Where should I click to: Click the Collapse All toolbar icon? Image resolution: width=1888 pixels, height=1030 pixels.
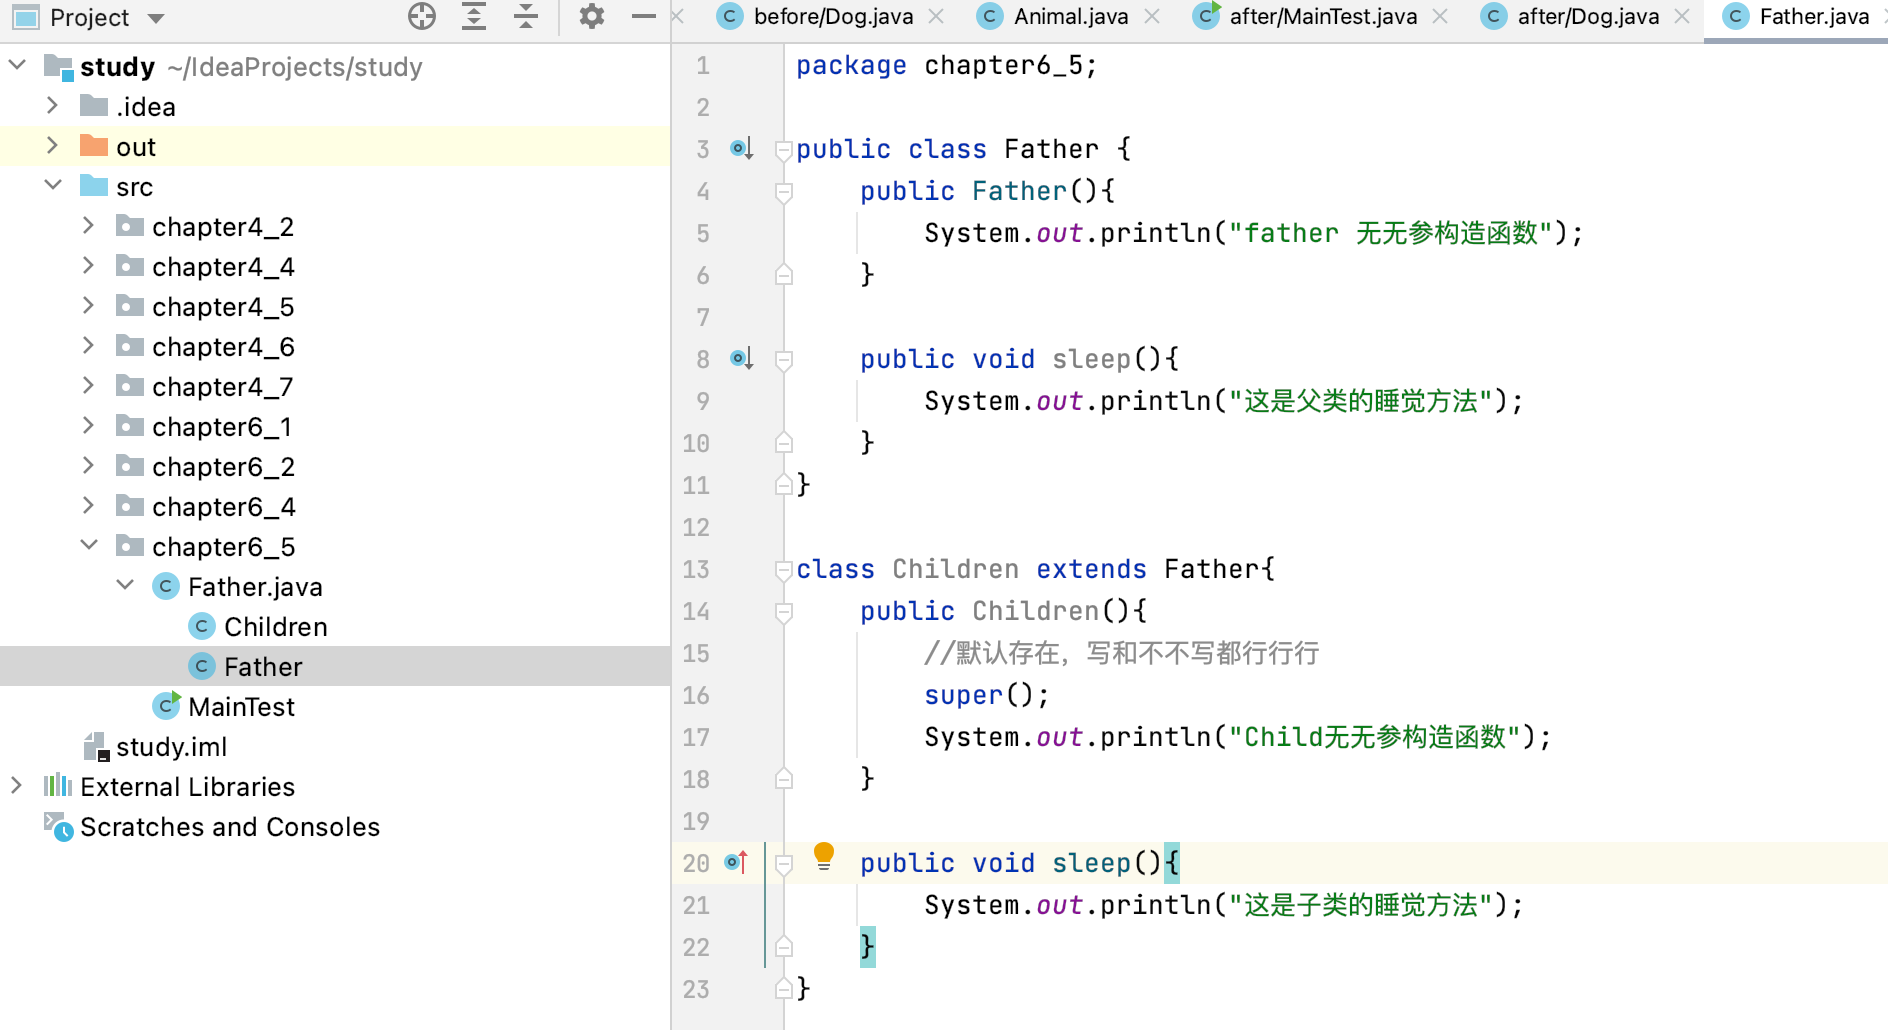tap(526, 17)
